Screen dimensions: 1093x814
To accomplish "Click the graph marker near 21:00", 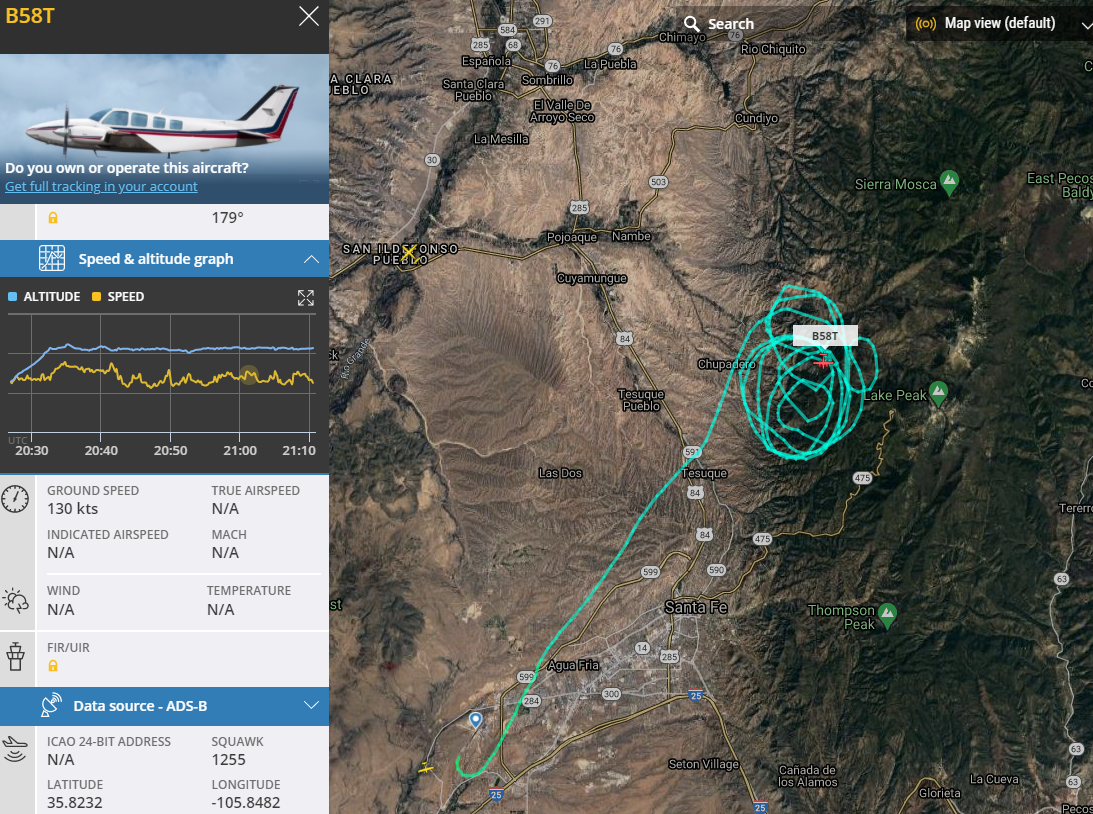I will click(249, 375).
